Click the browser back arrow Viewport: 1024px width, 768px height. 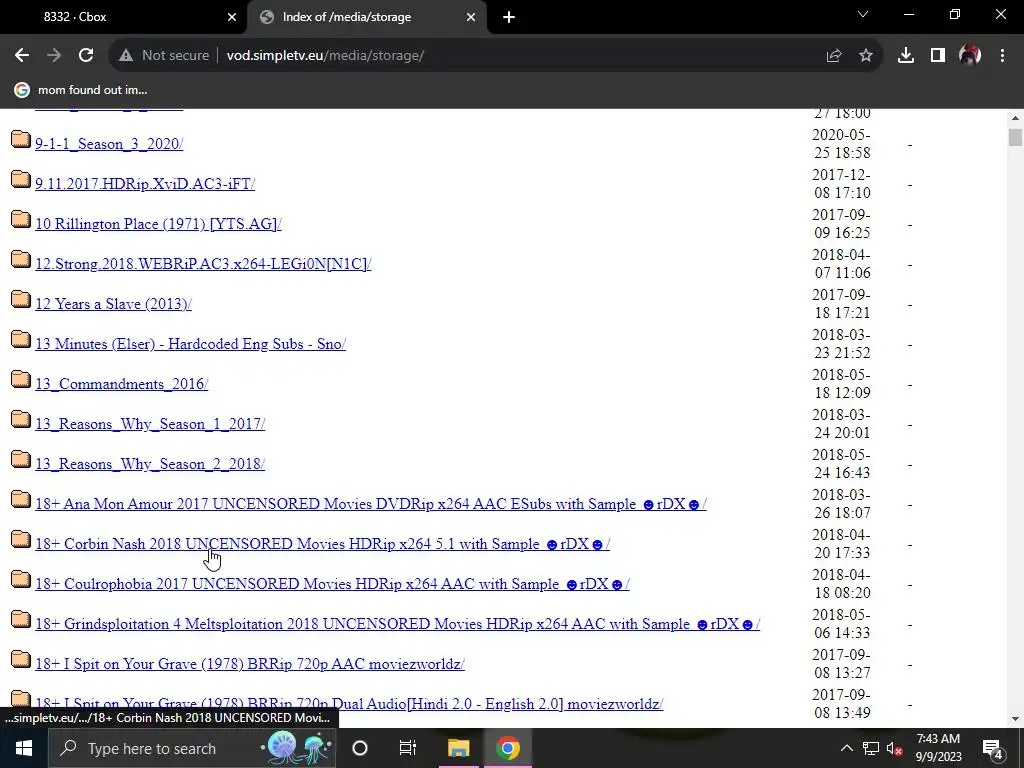click(x=22, y=56)
